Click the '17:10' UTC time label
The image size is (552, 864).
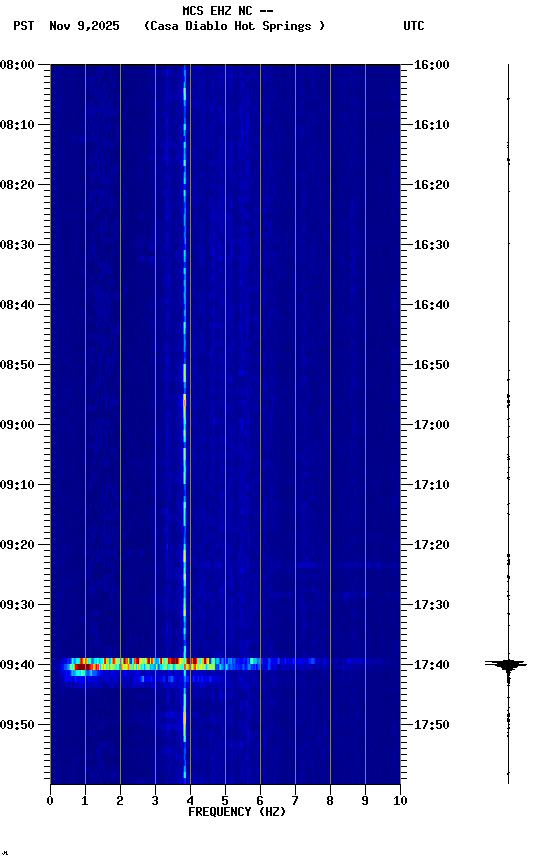[x=432, y=485]
